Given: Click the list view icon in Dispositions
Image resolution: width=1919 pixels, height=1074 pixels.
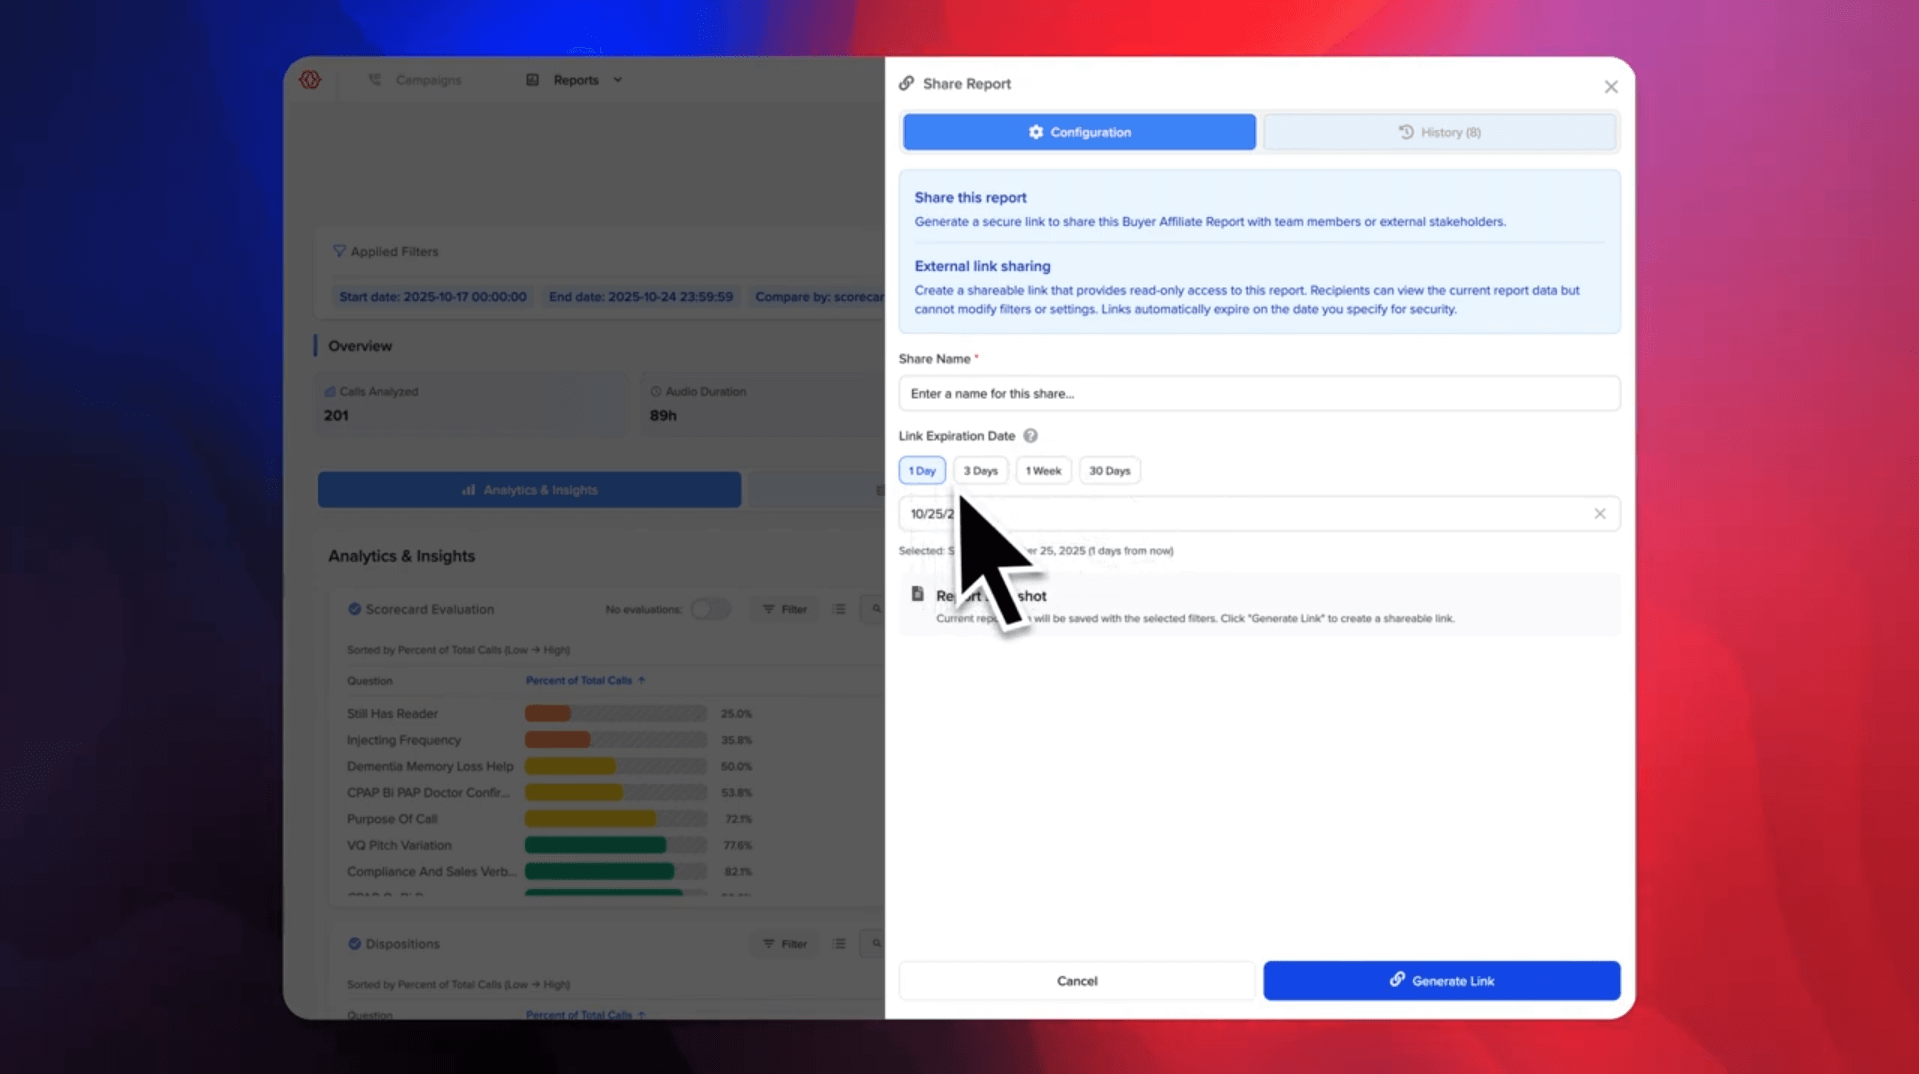Looking at the screenshot, I should coord(839,944).
